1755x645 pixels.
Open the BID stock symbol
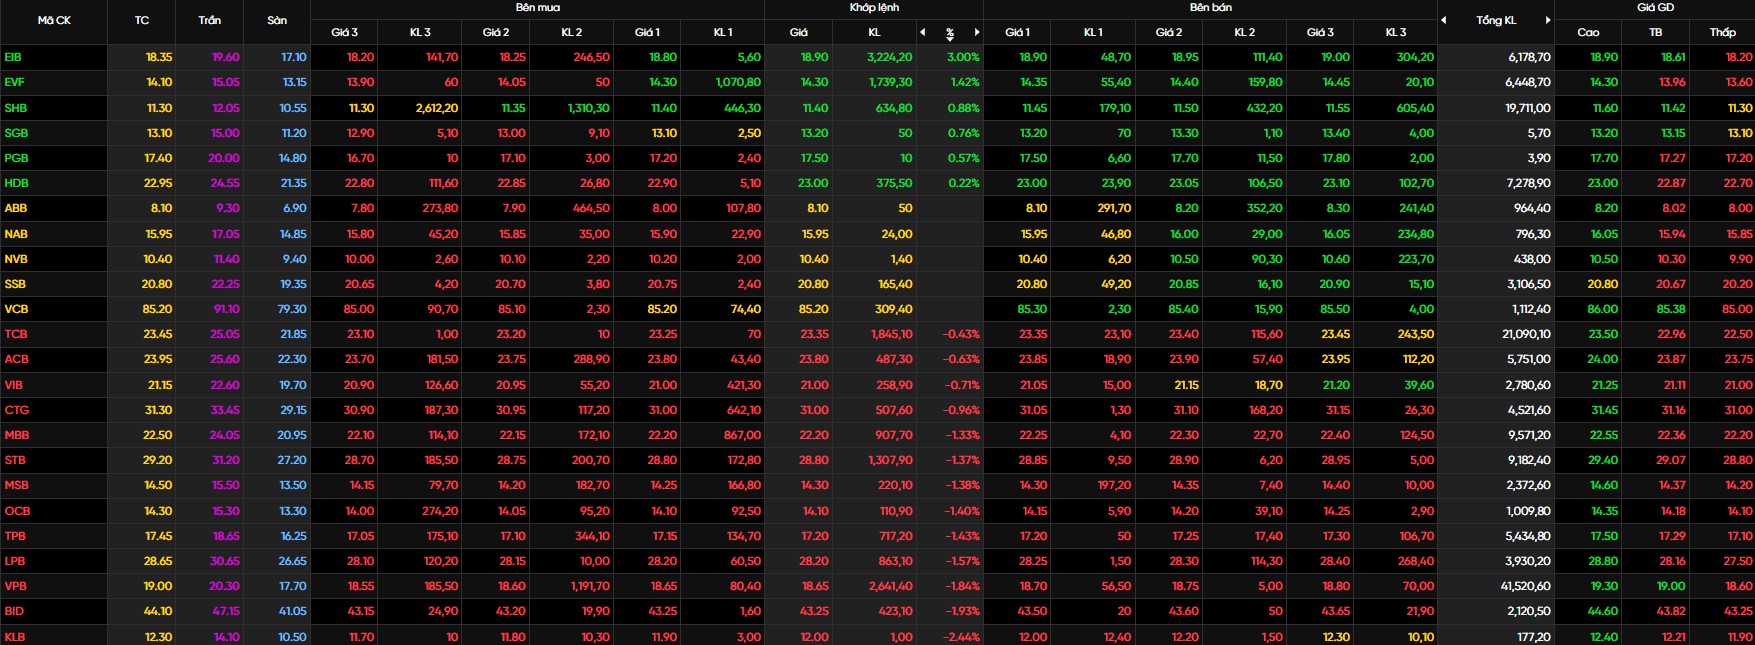14,611
